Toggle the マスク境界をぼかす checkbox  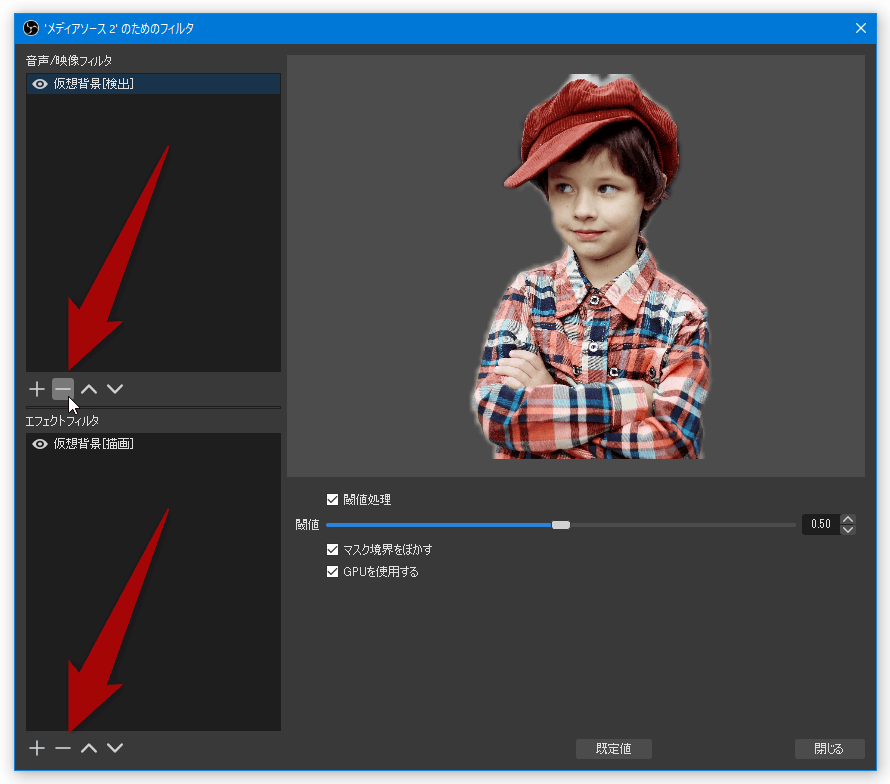(333, 550)
